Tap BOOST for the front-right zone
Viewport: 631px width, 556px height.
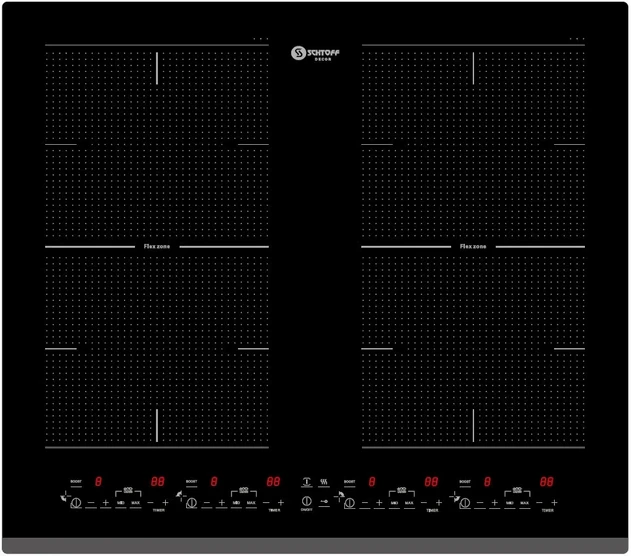coord(465,482)
